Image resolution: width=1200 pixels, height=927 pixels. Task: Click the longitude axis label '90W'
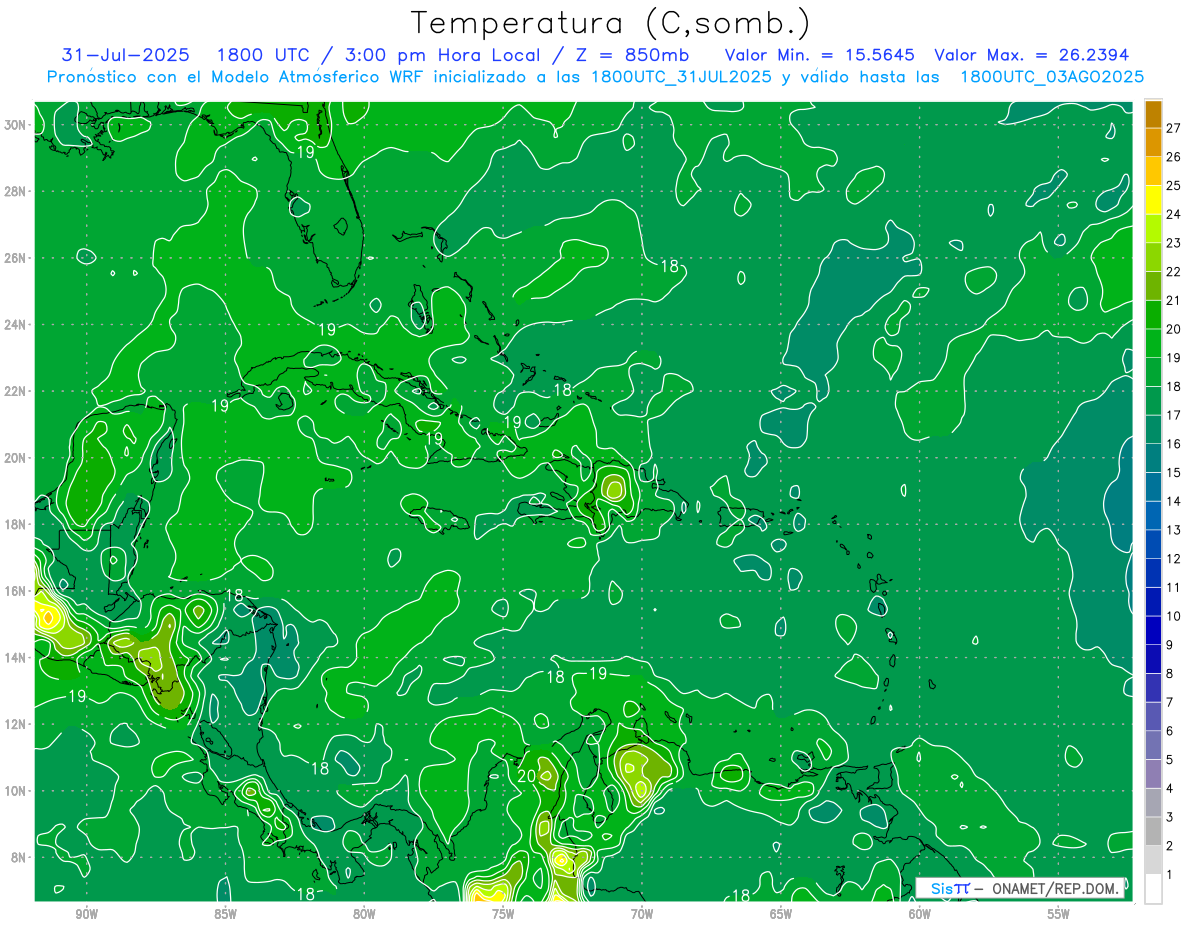[87, 914]
